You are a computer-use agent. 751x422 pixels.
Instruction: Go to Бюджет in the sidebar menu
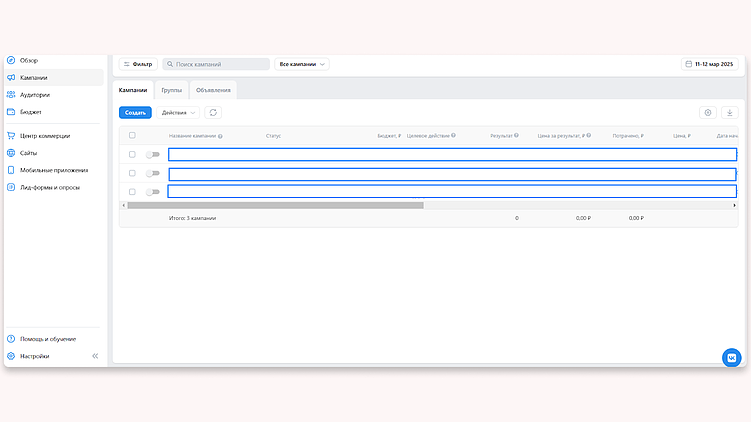click(x=31, y=112)
